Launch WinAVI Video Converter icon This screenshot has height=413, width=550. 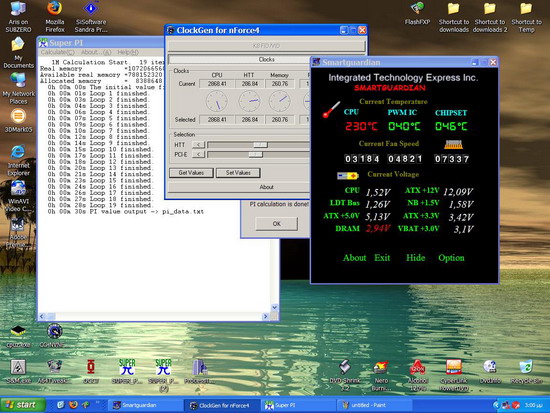pyautogui.click(x=18, y=196)
